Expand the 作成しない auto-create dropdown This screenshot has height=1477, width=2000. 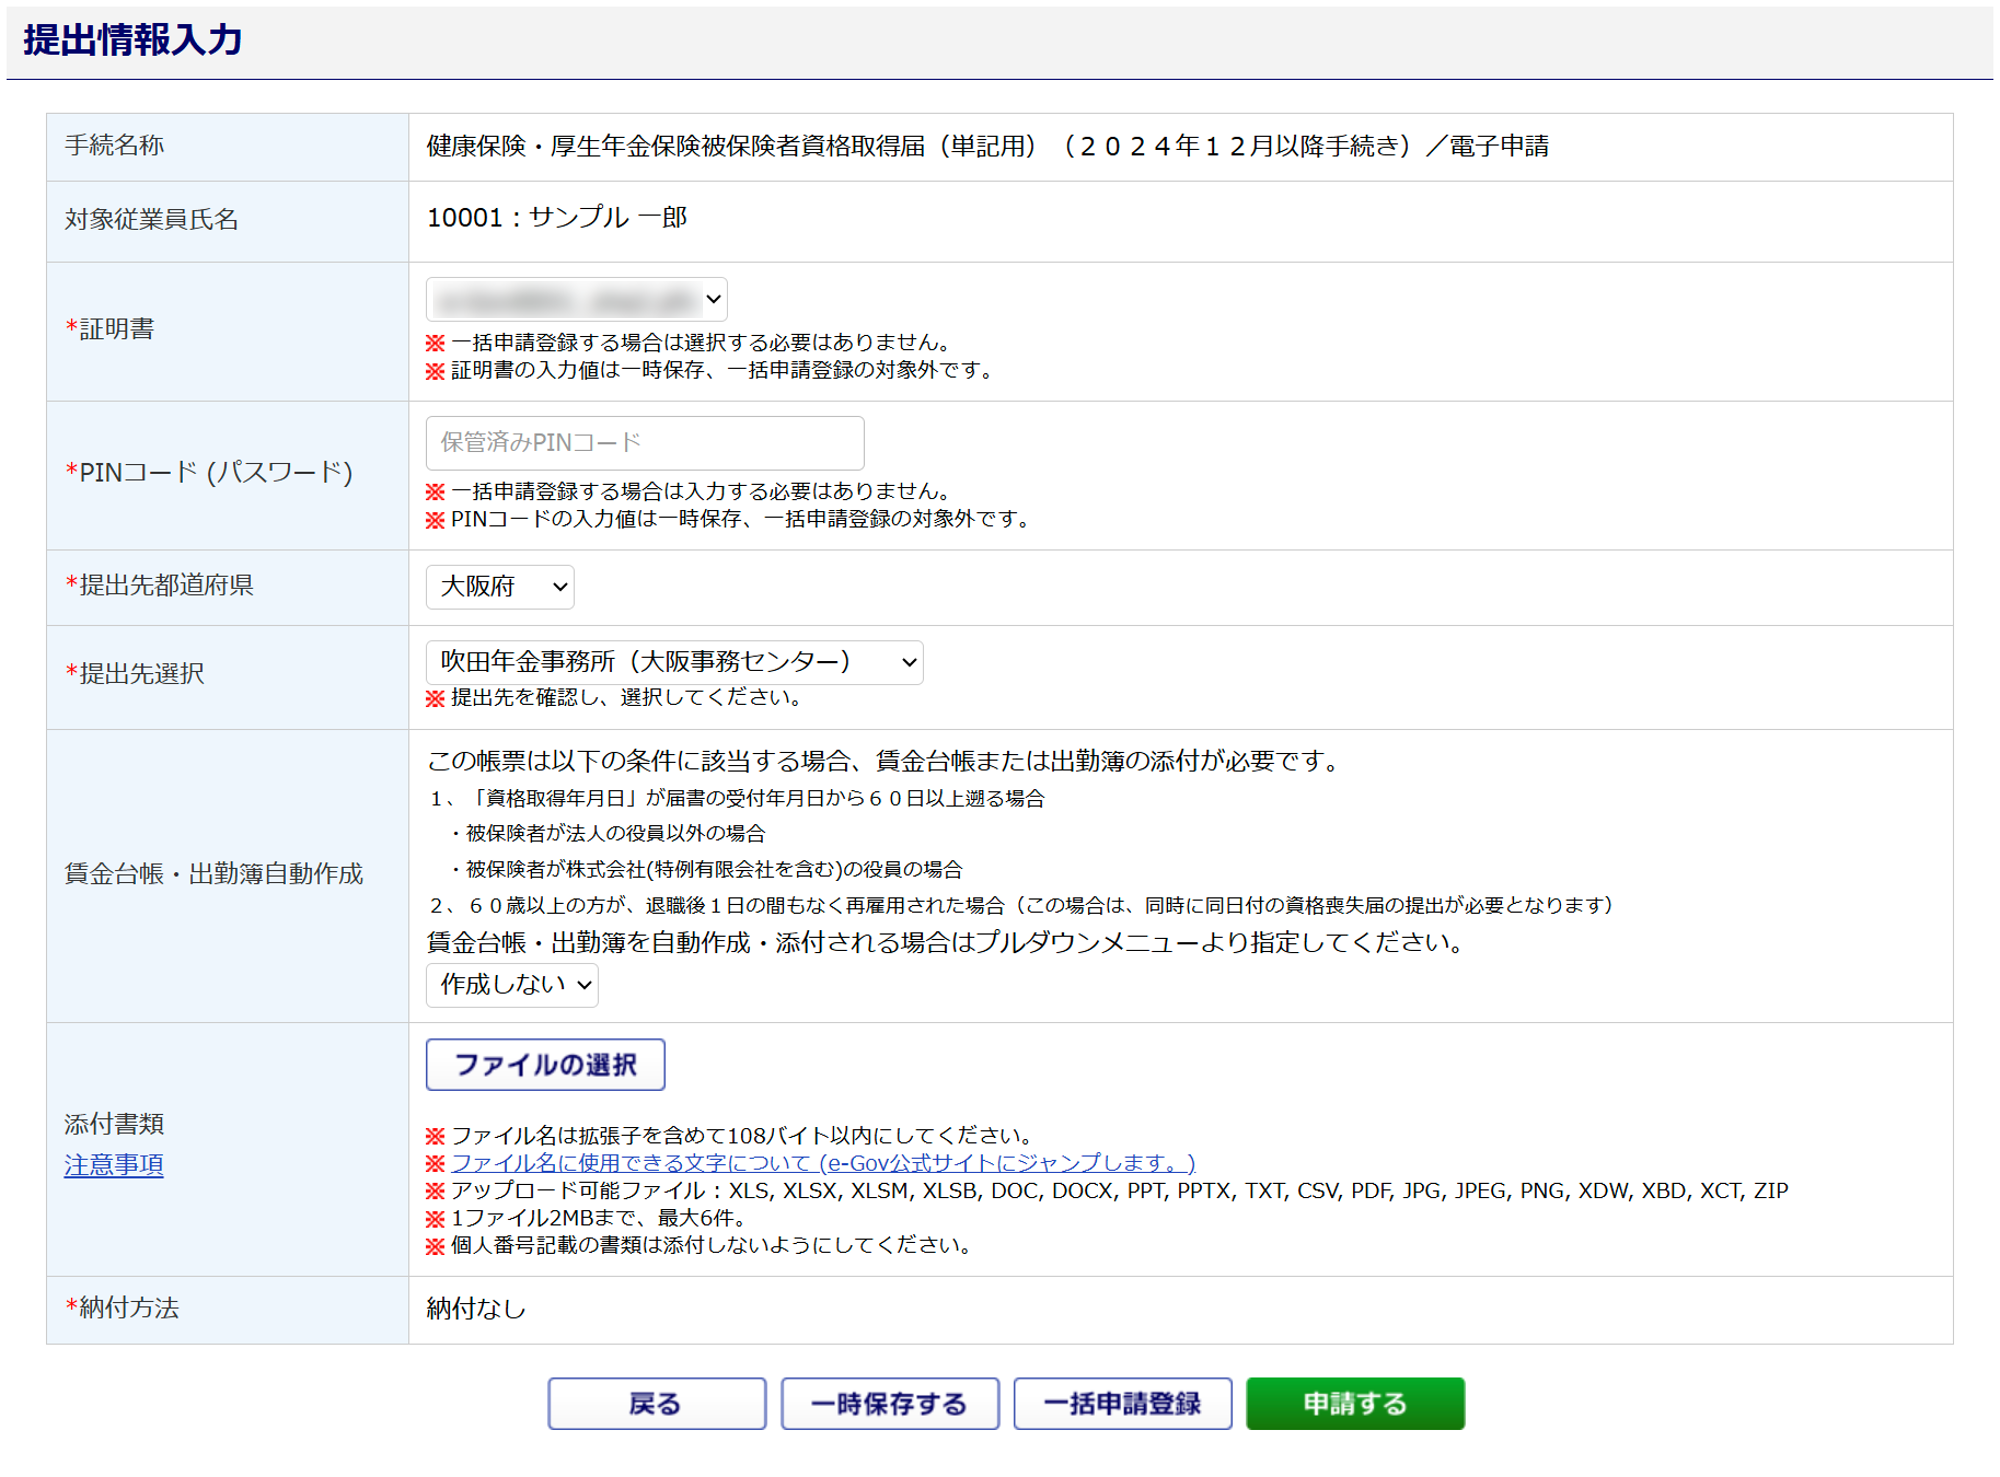point(510,985)
